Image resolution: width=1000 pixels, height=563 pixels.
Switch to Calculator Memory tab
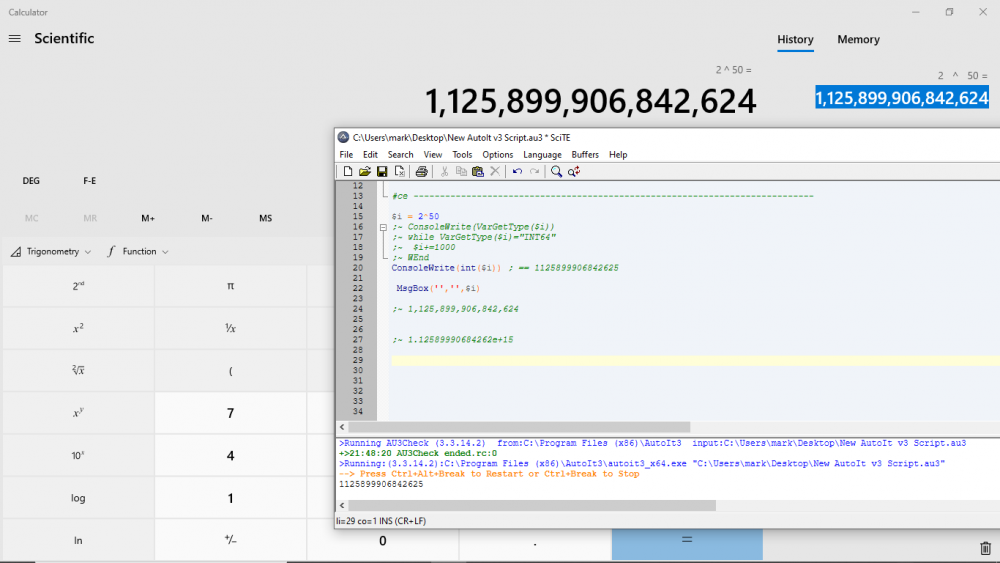point(858,40)
